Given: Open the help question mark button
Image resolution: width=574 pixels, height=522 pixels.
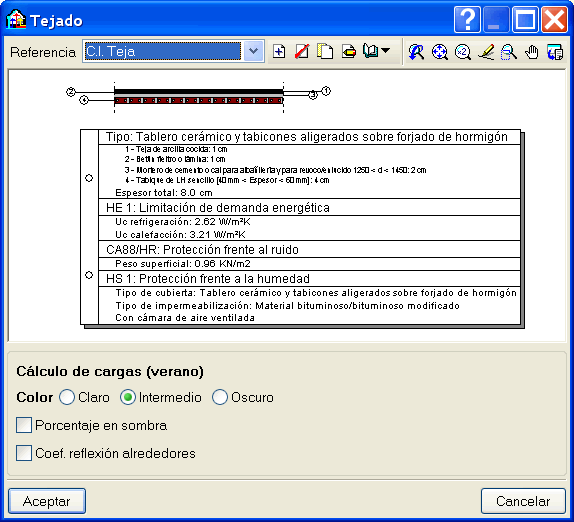Looking at the screenshot, I should click(467, 19).
